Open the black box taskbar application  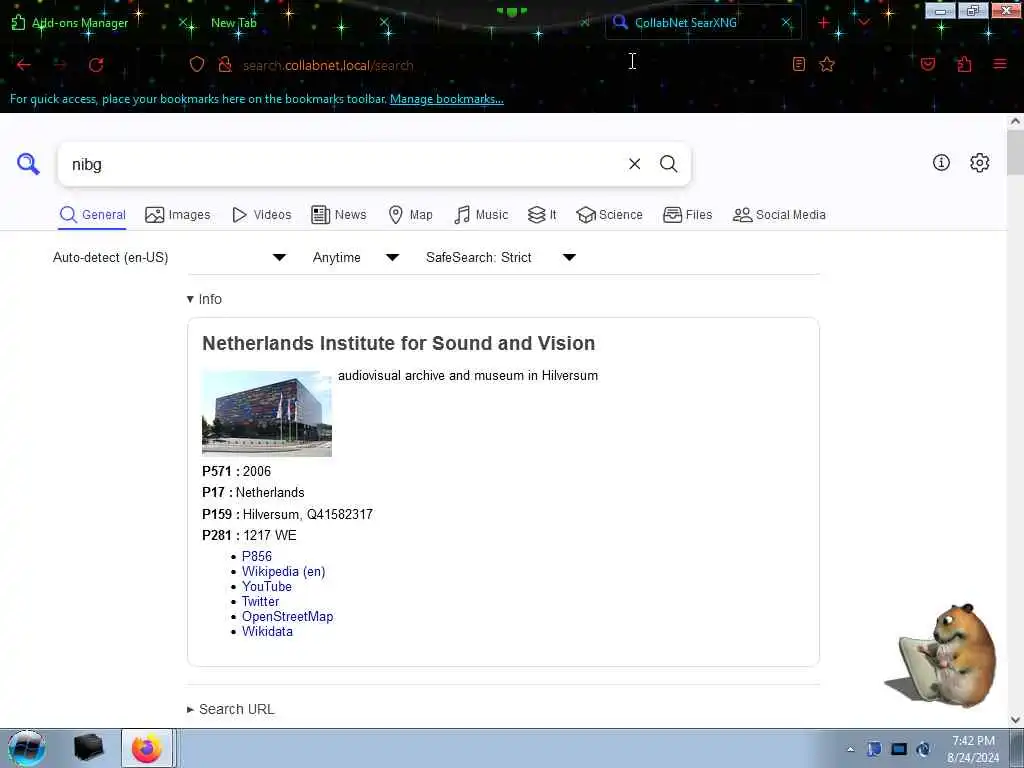pyautogui.click(x=88, y=748)
